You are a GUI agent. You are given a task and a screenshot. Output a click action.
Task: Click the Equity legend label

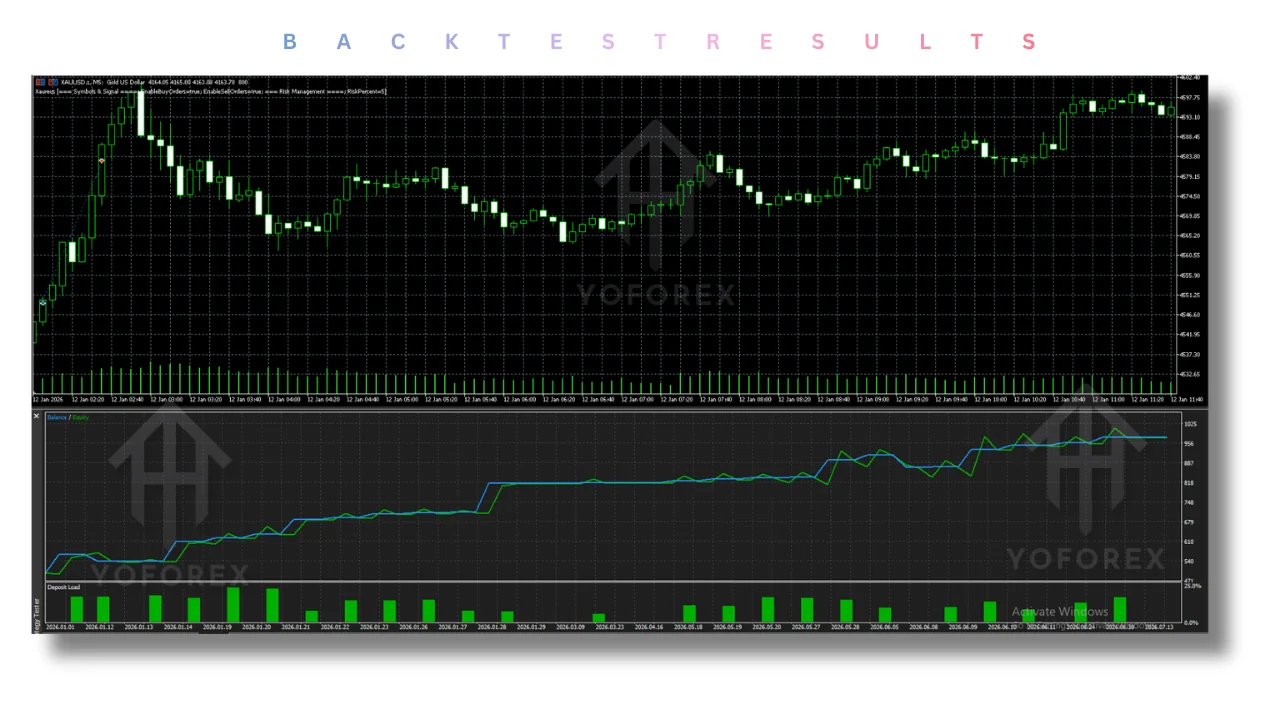(x=80, y=417)
